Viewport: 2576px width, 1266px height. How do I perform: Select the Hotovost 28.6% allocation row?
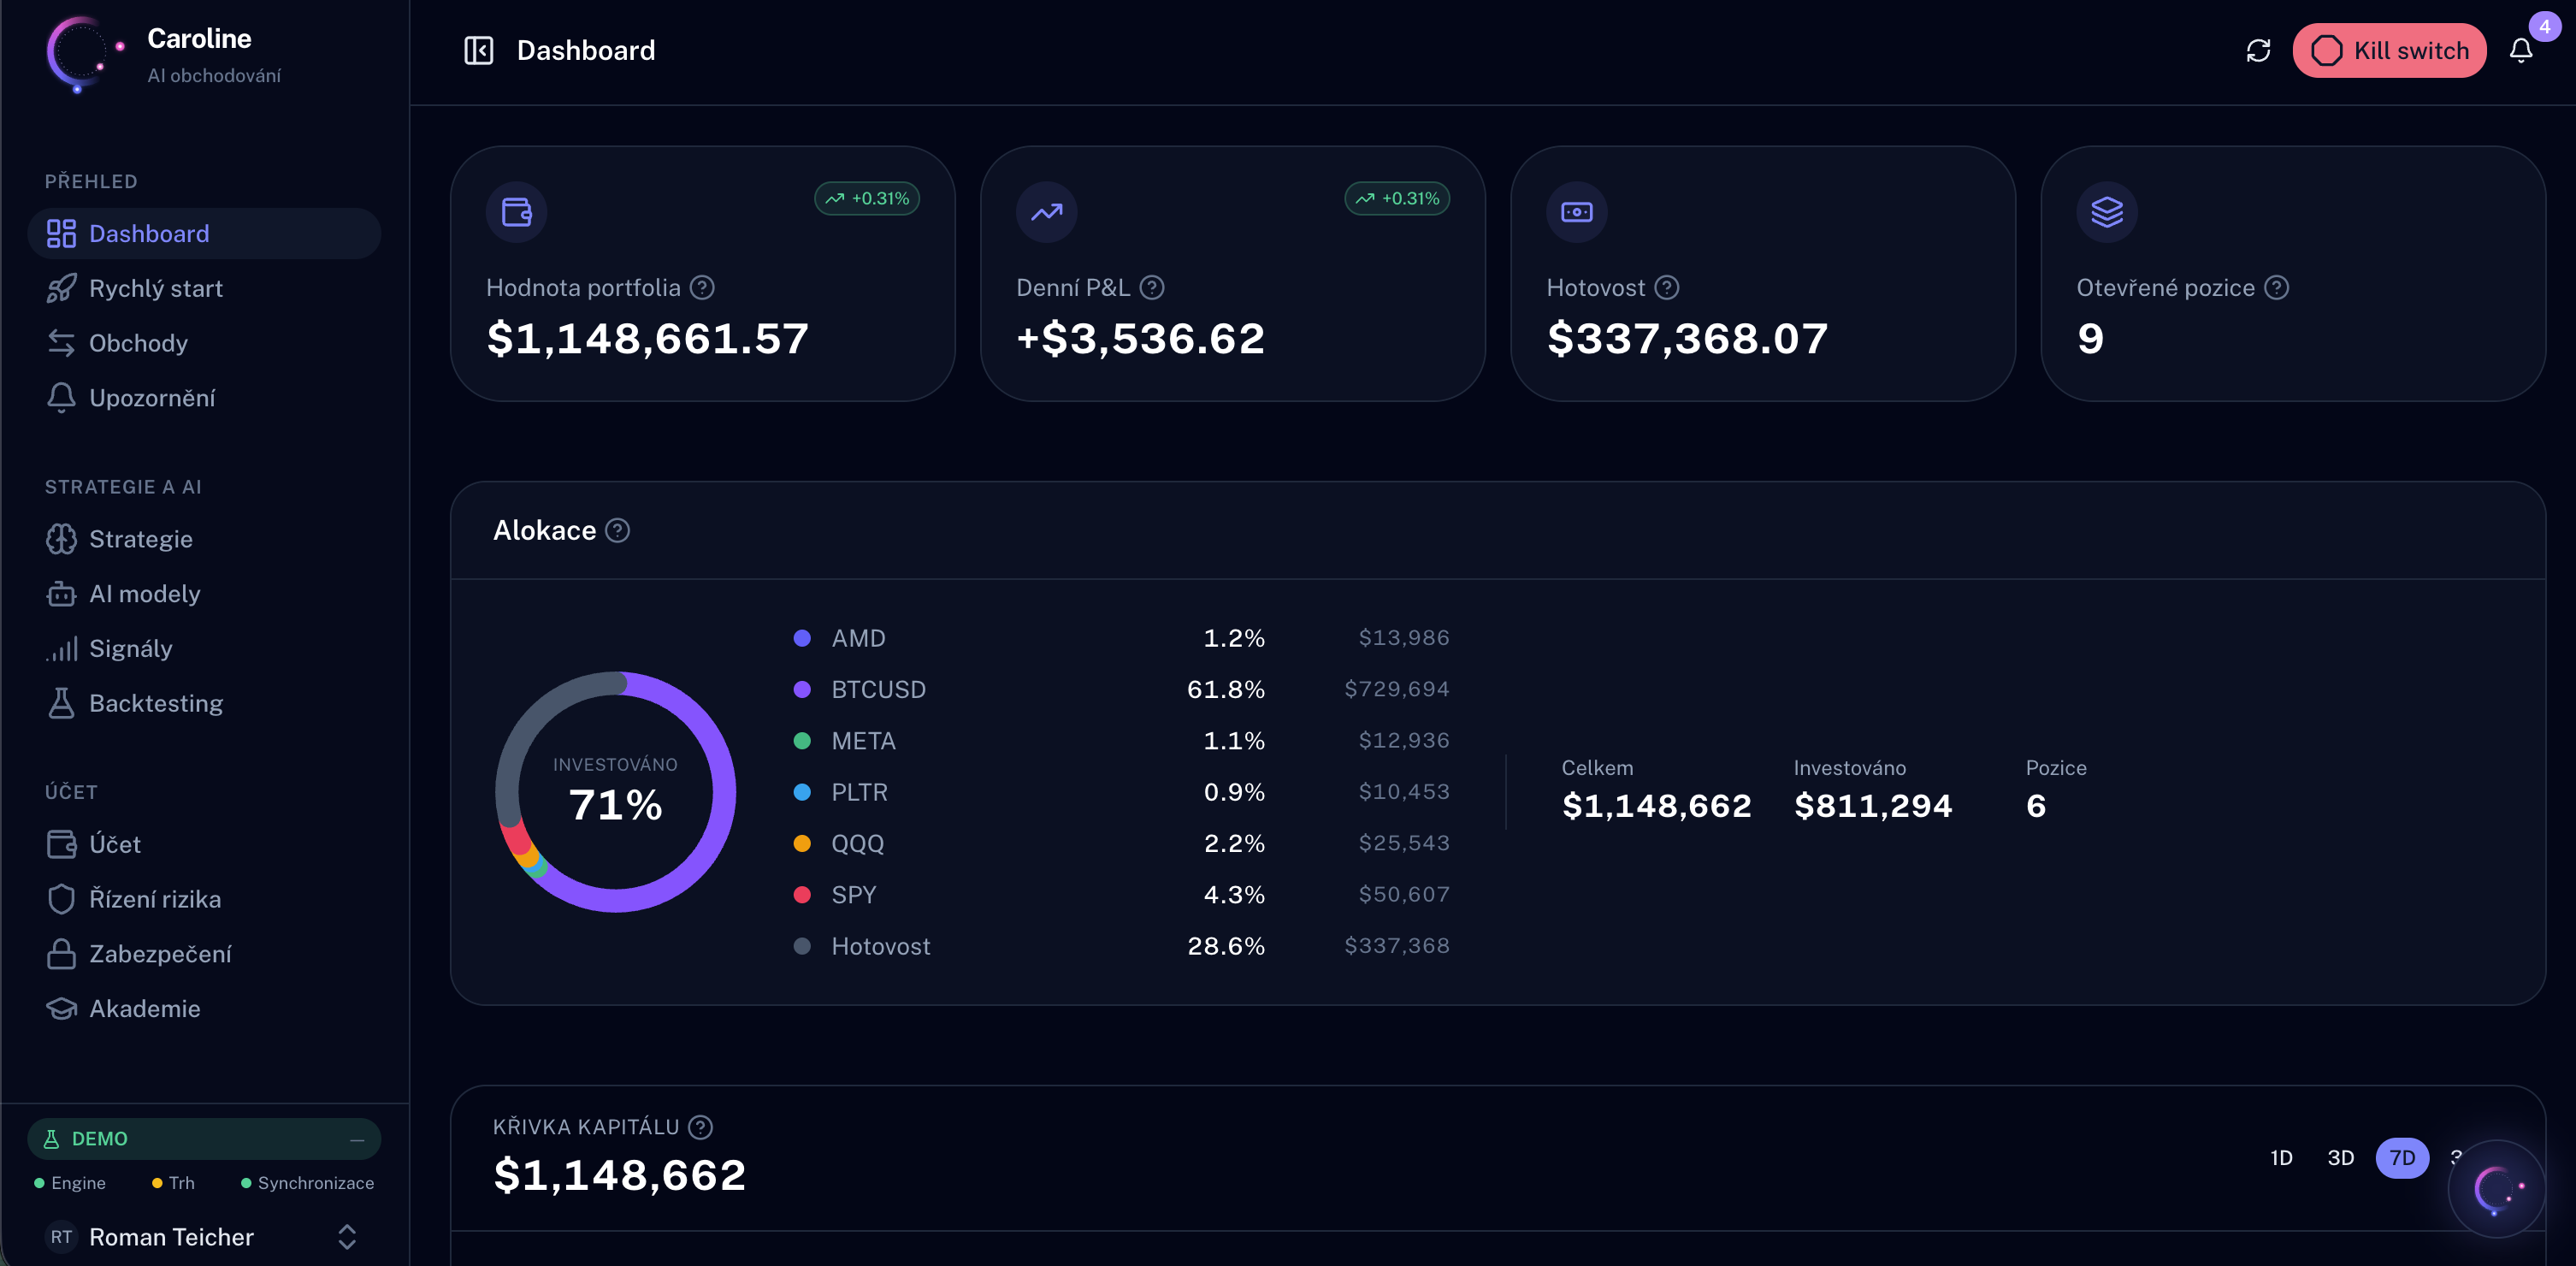1121,946
